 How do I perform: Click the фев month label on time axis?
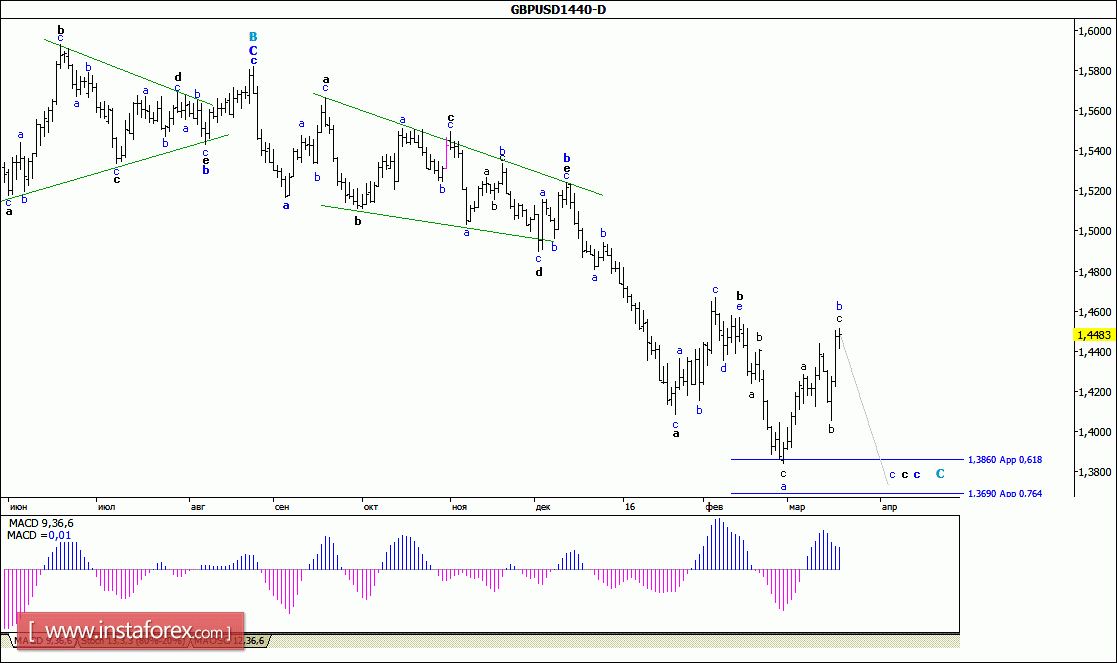(x=714, y=507)
